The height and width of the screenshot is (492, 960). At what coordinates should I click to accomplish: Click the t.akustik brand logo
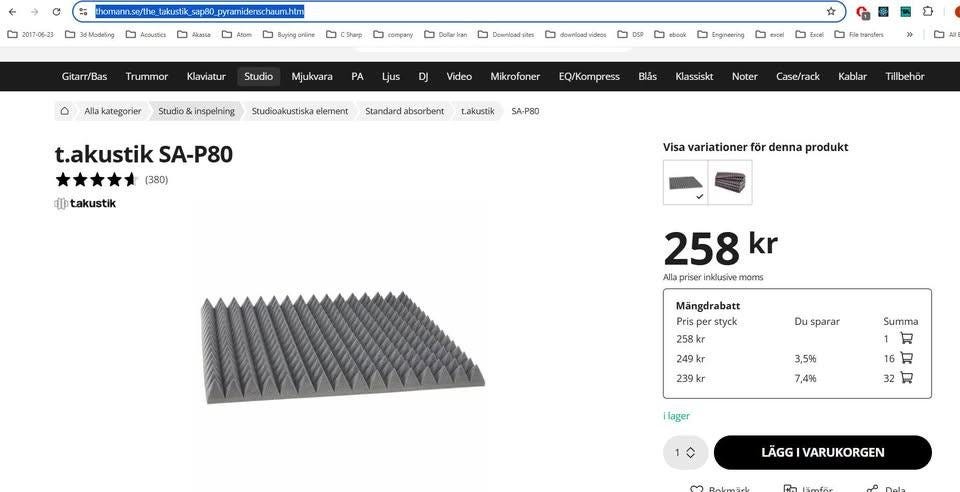[x=85, y=204]
